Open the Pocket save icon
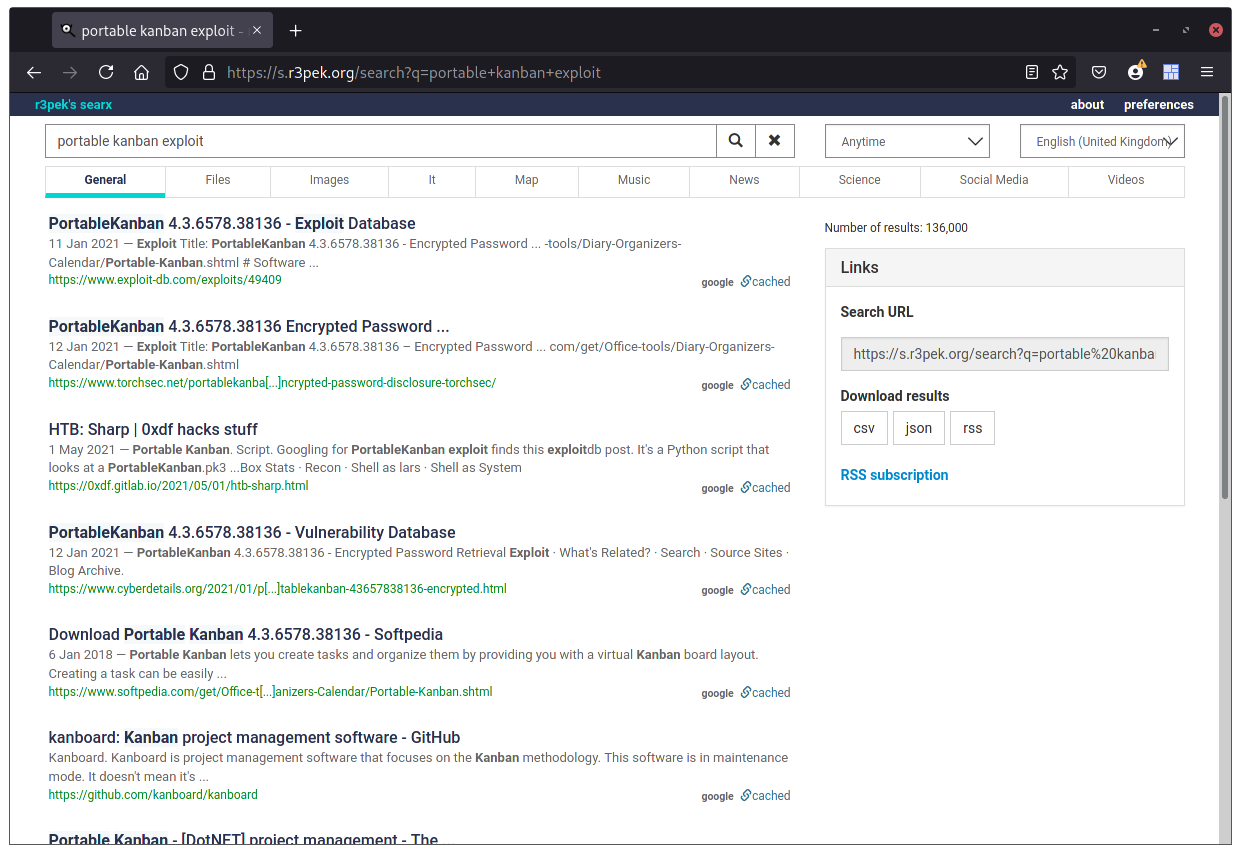This screenshot has width=1241, height=854. tap(1098, 72)
